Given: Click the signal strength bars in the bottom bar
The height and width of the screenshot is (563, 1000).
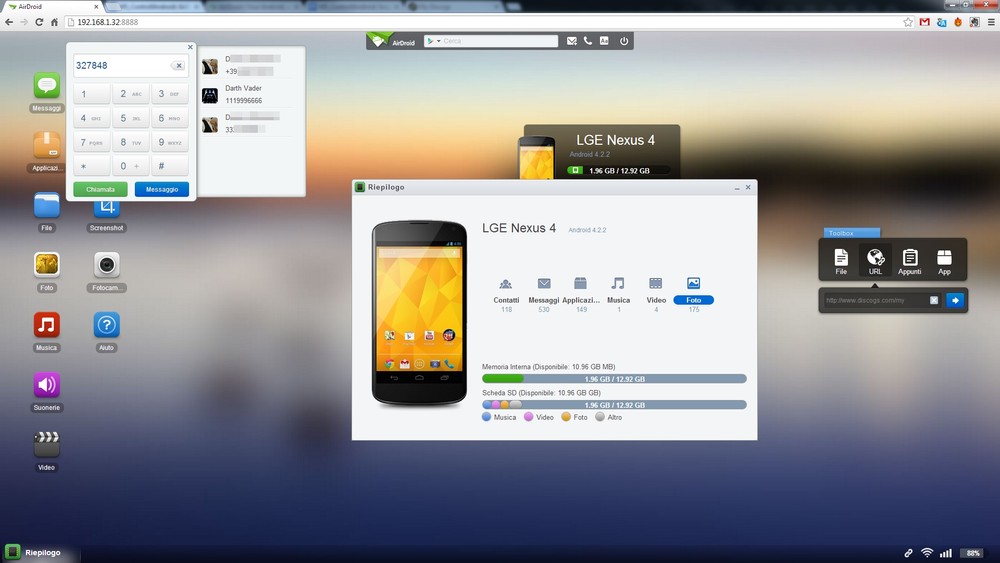Looking at the screenshot, I should pyautogui.click(x=946, y=553).
